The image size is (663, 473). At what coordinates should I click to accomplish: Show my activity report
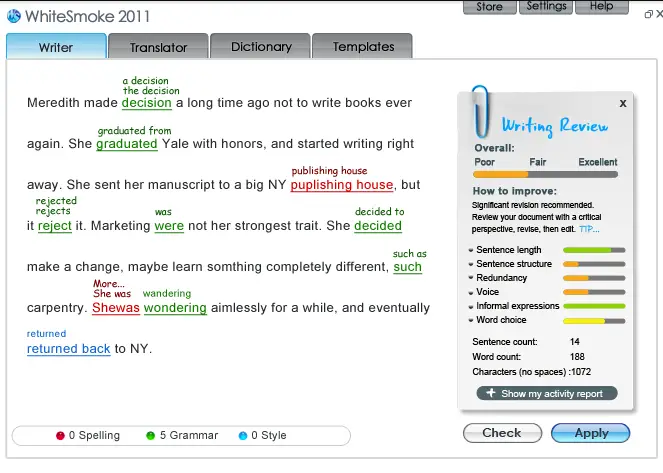point(547,393)
